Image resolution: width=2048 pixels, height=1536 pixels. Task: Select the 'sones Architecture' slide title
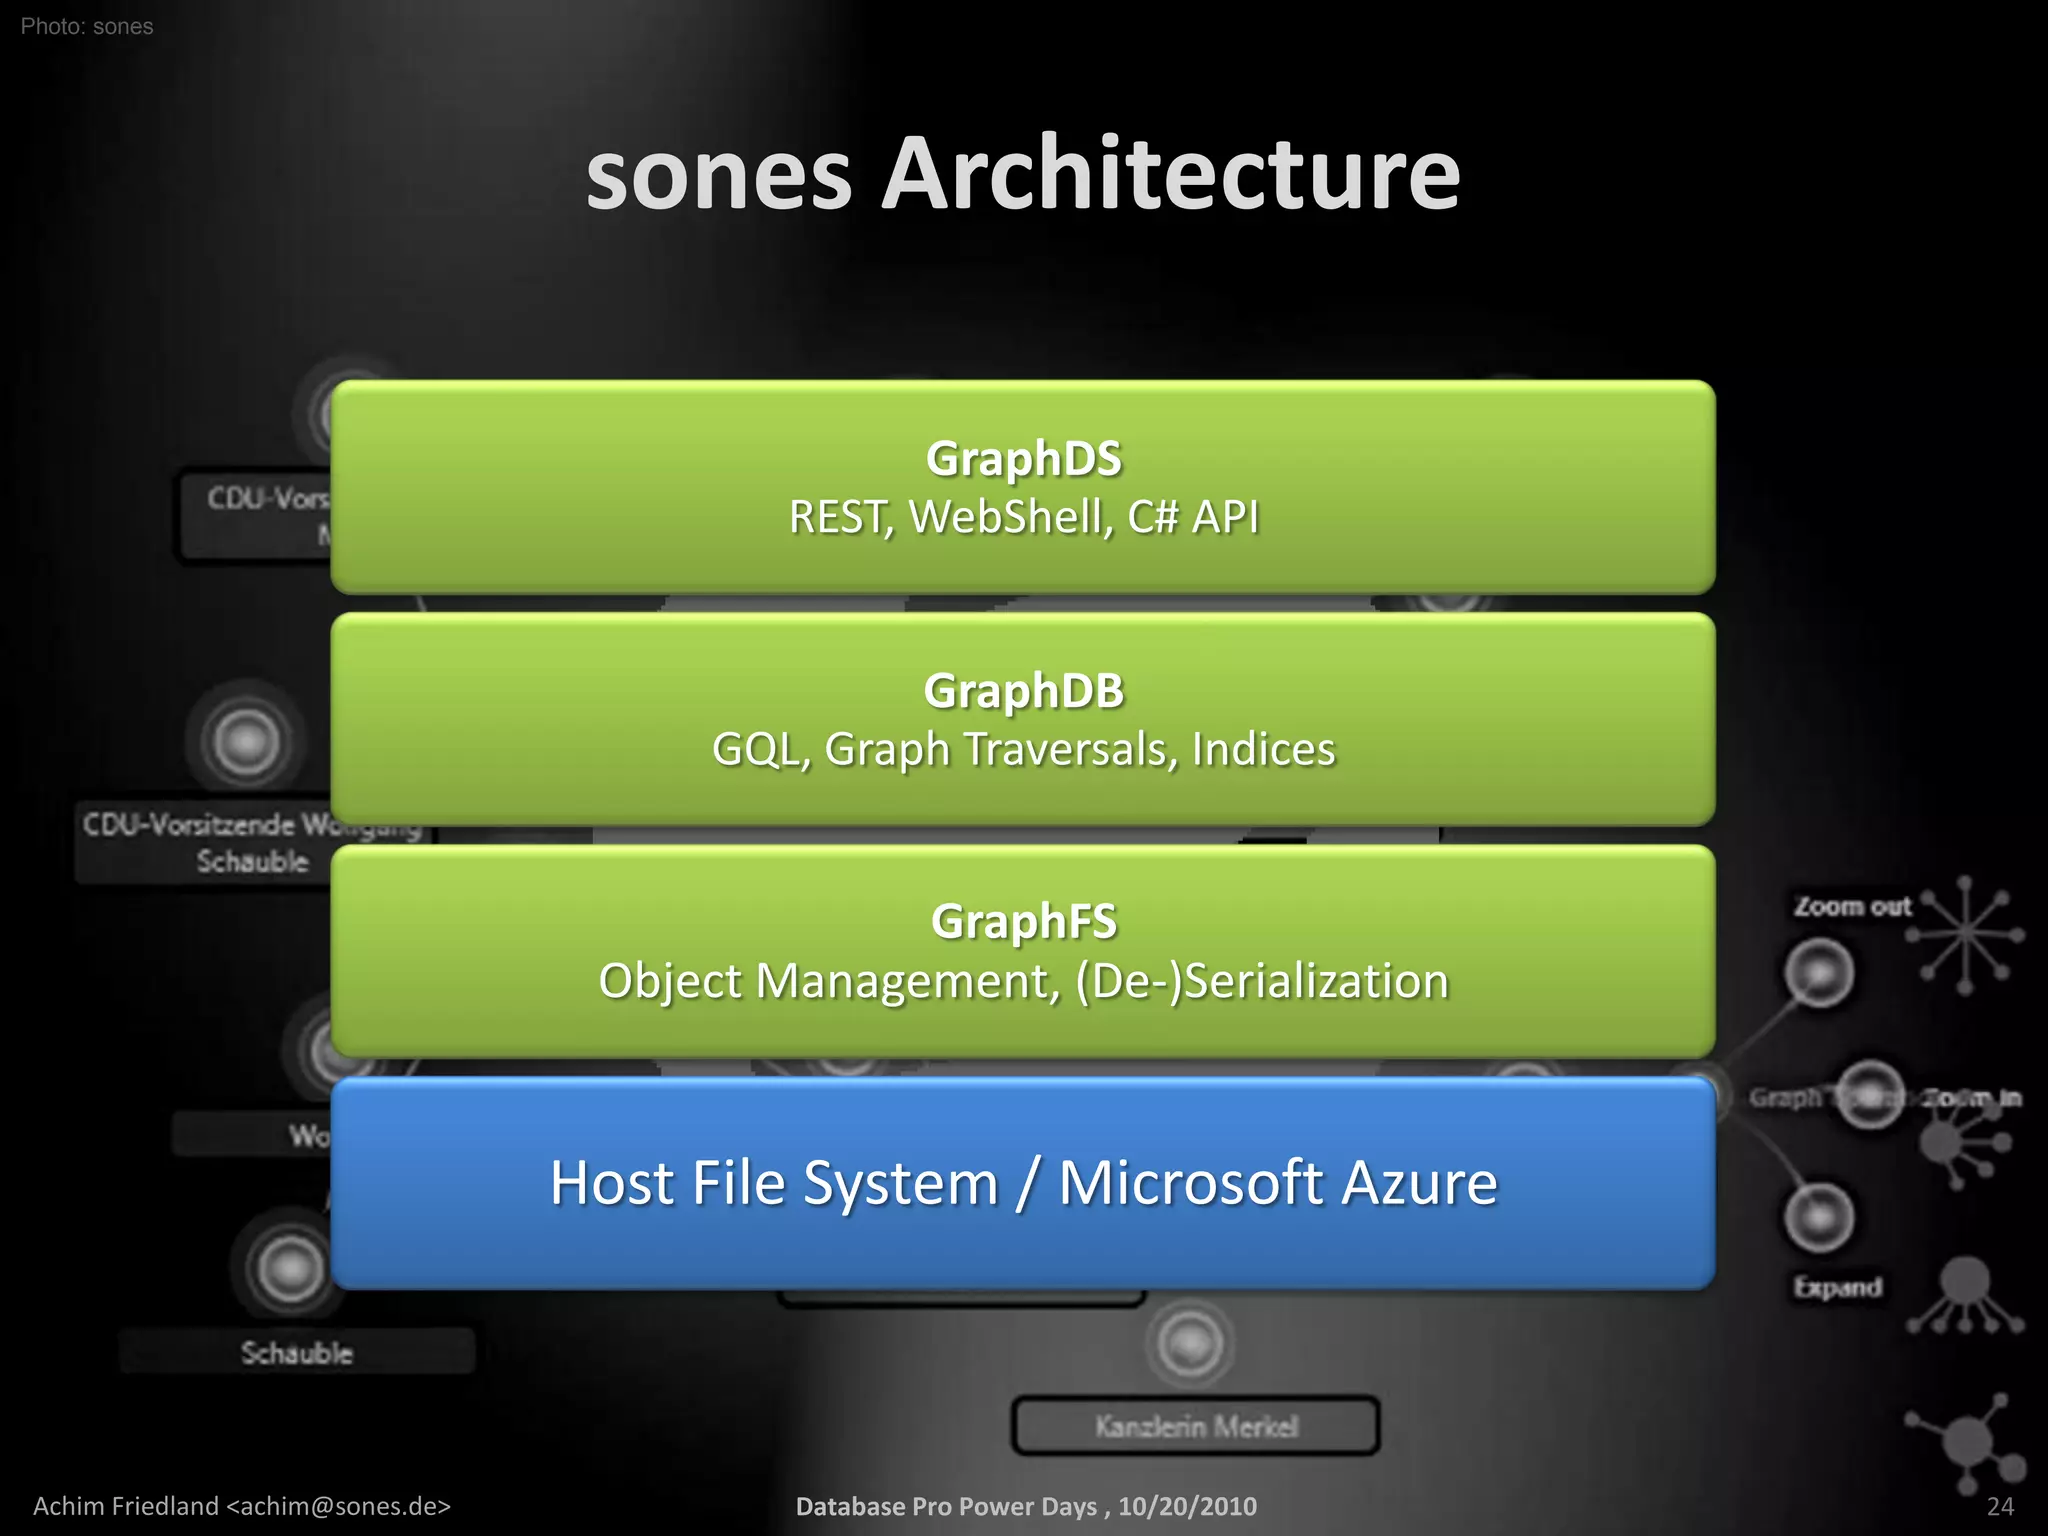point(1023,173)
